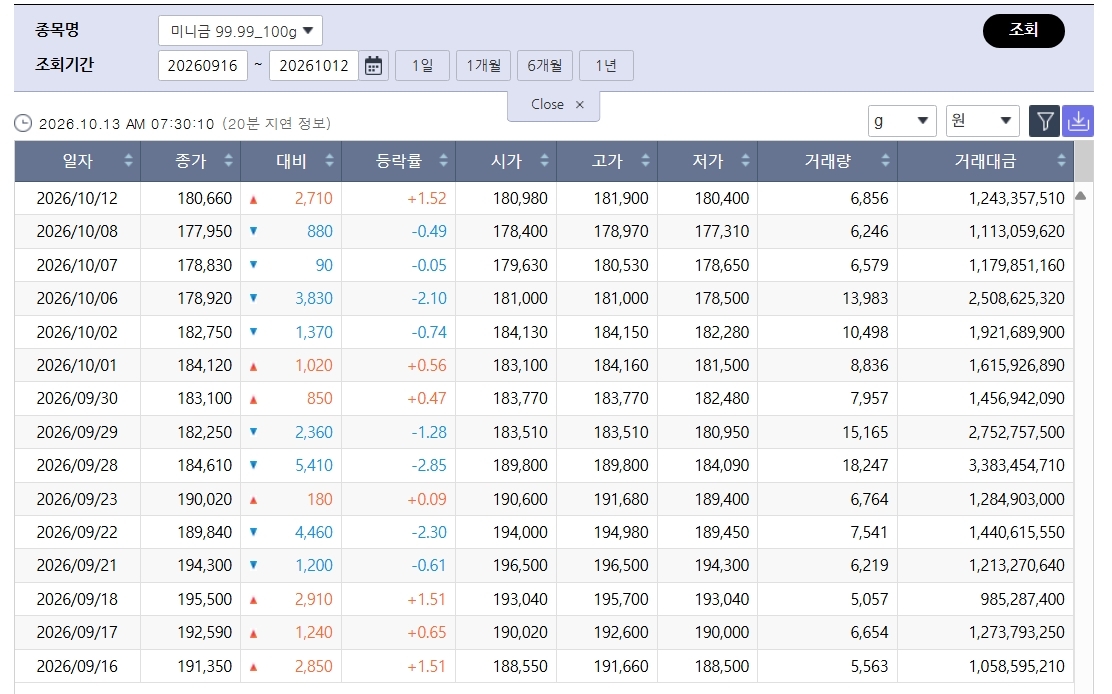1112x694 pixels.
Task: Open the 원 currency dropdown
Action: 982,121
